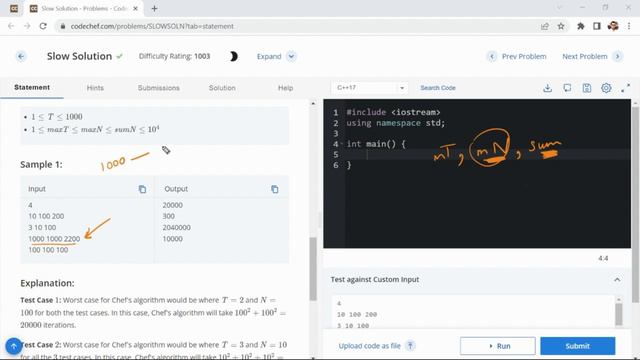Image resolution: width=640 pixels, height=360 pixels.
Task: Open the chevron dropdown beside Expand
Action: pyautogui.click(x=291, y=56)
